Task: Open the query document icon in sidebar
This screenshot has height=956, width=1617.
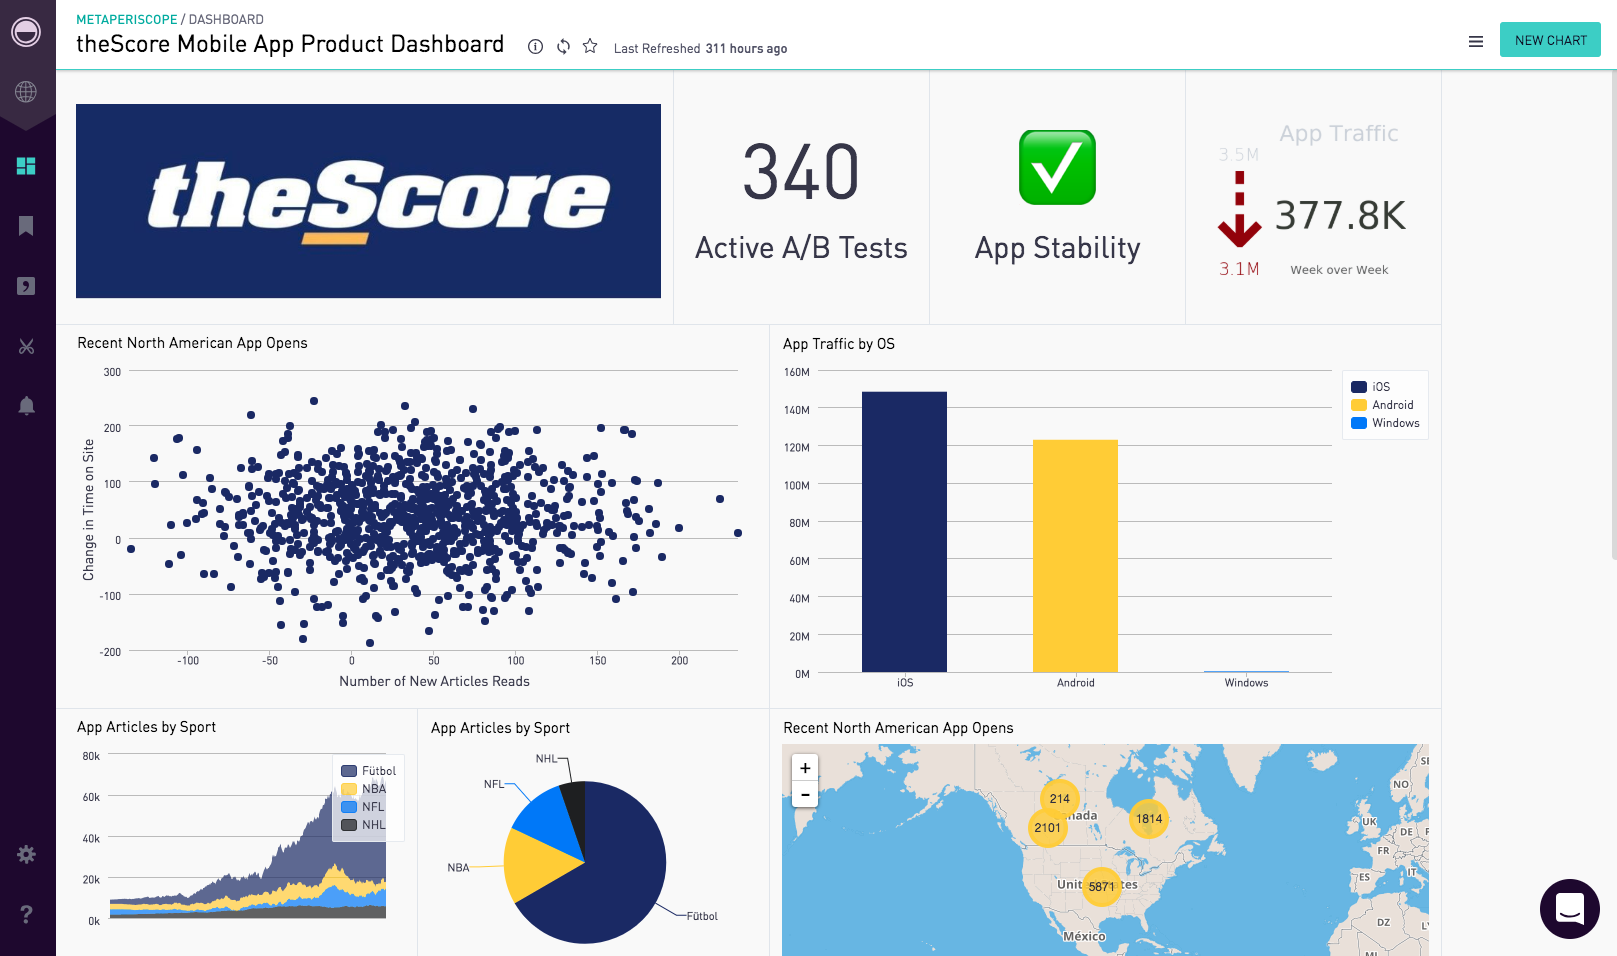Action: click(x=26, y=286)
